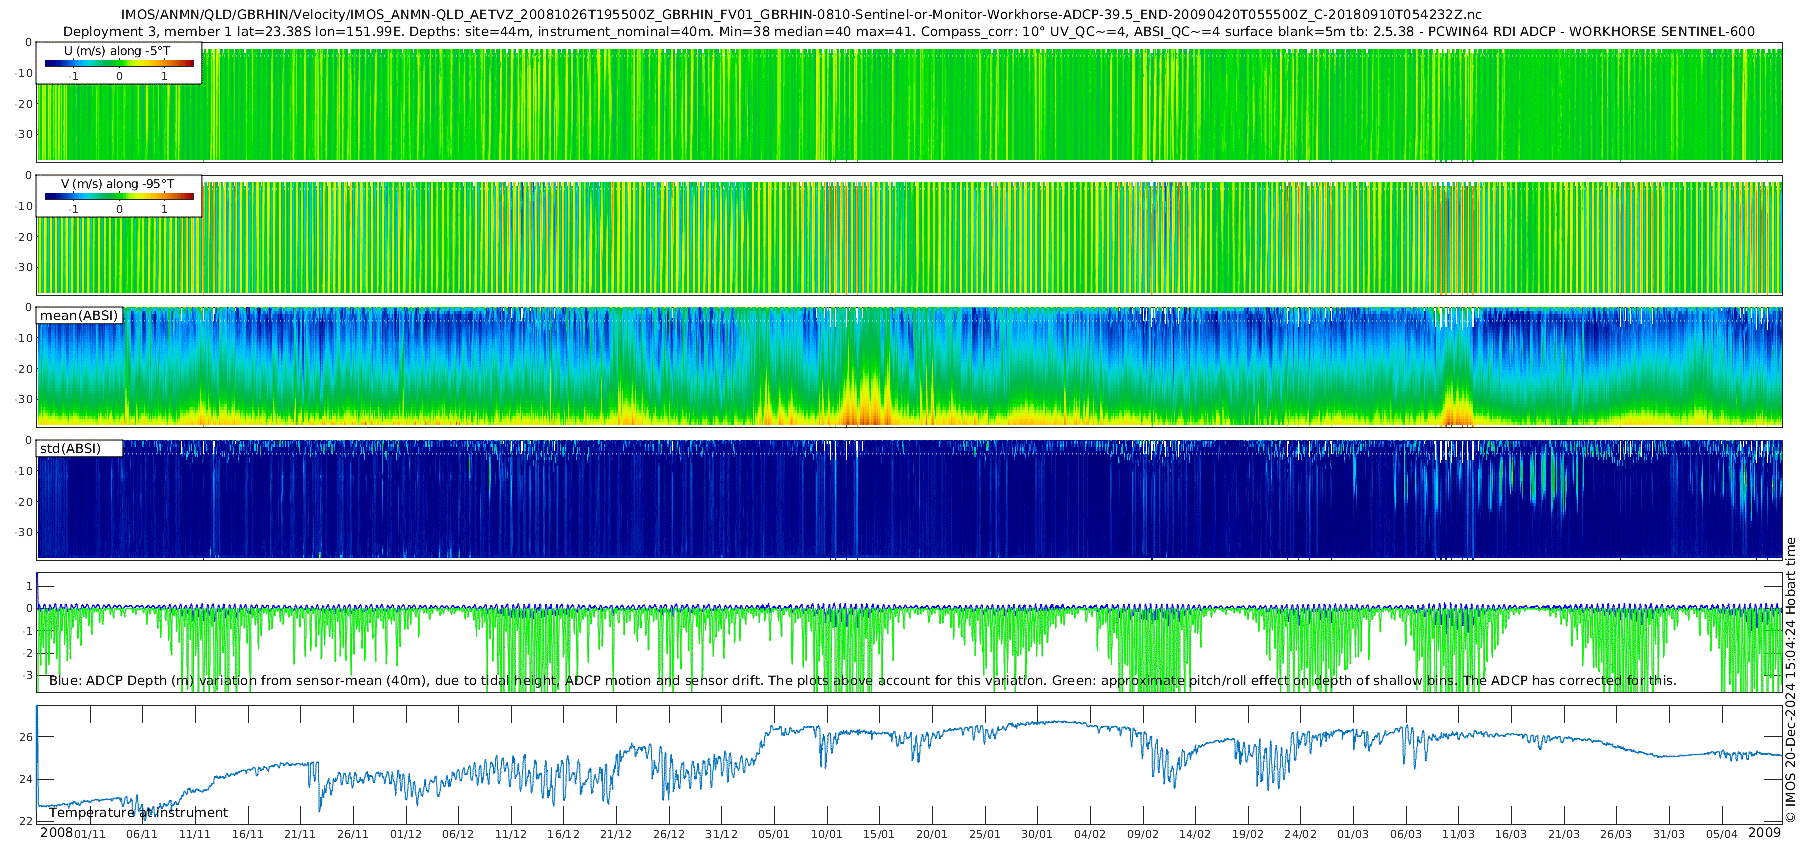Select the 'Temperature at instrument' label

139,813
